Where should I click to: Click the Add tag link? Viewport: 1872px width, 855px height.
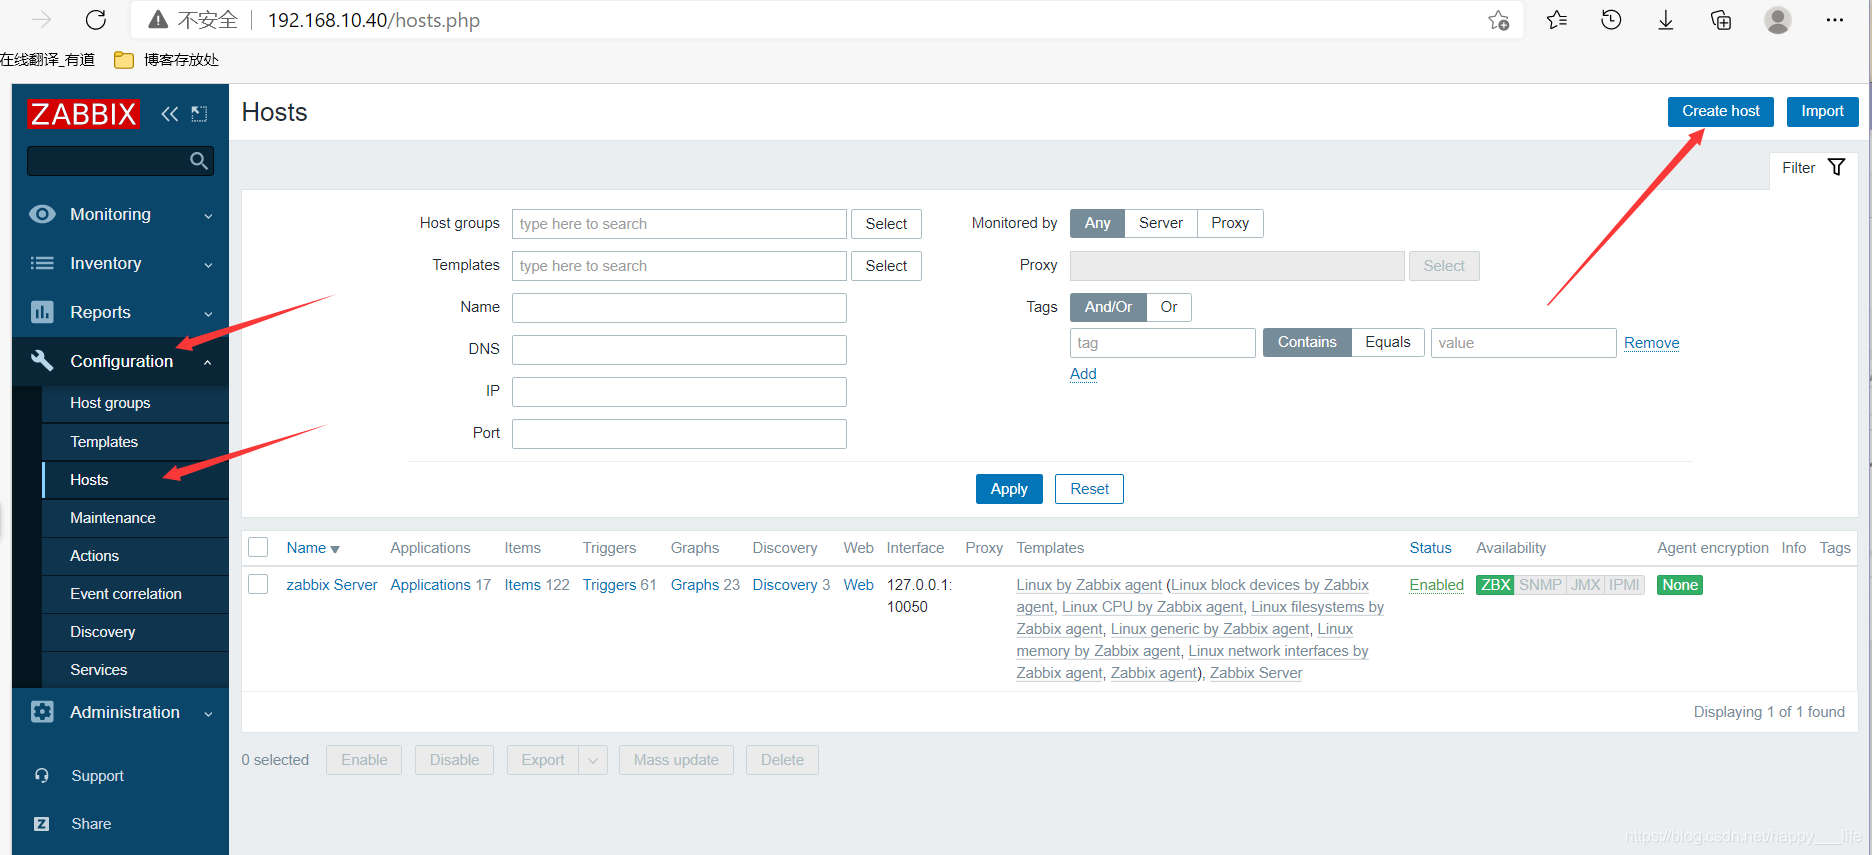tap(1083, 374)
